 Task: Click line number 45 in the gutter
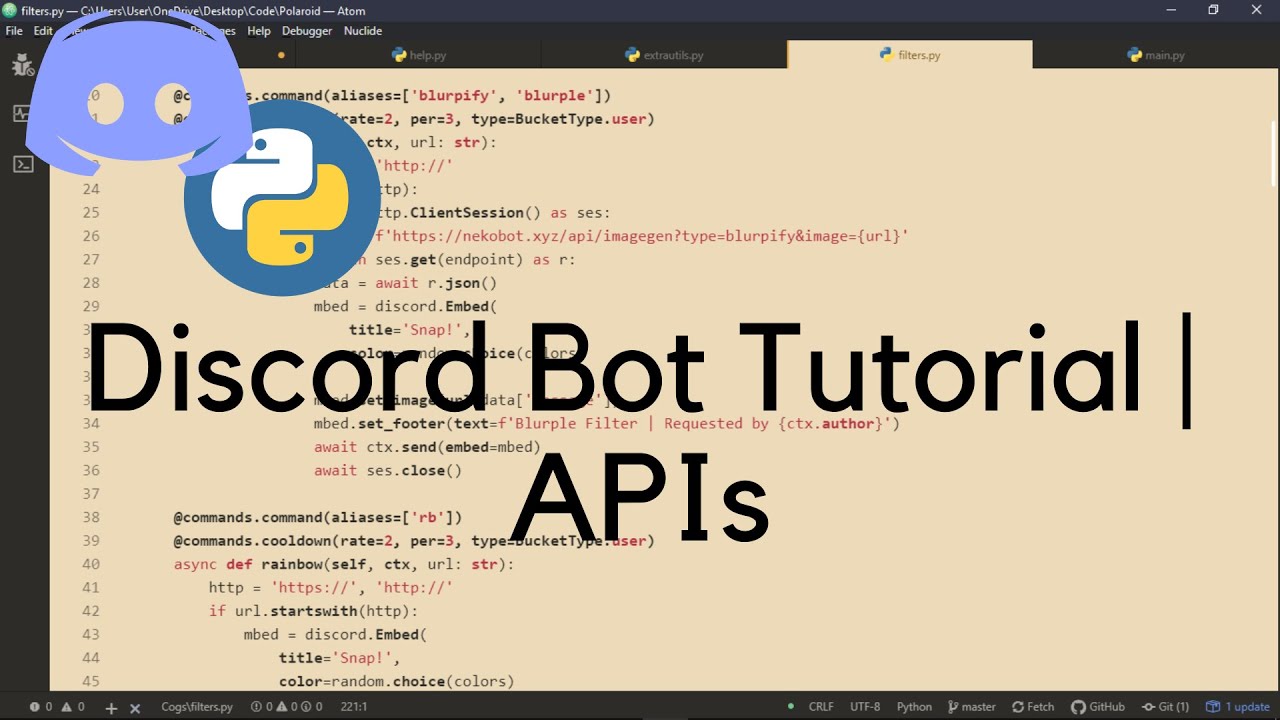coord(91,681)
